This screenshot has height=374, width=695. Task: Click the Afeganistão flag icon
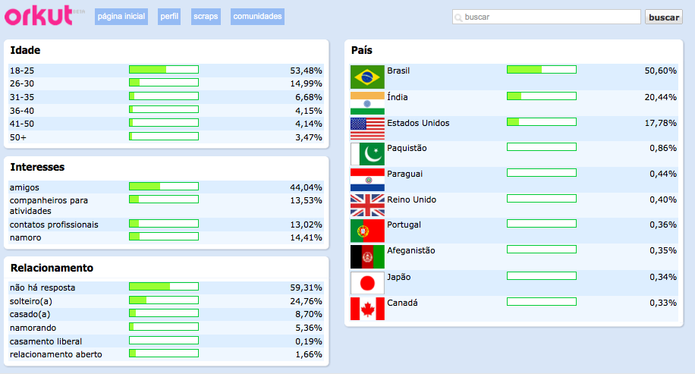[367, 257]
